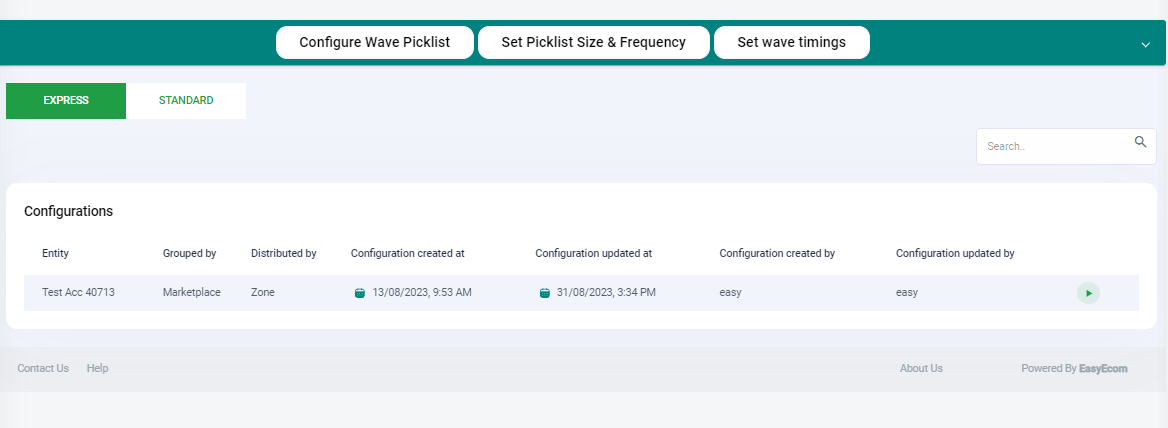1168x428 pixels.
Task: Click calendar icon beside created date
Action: point(360,293)
